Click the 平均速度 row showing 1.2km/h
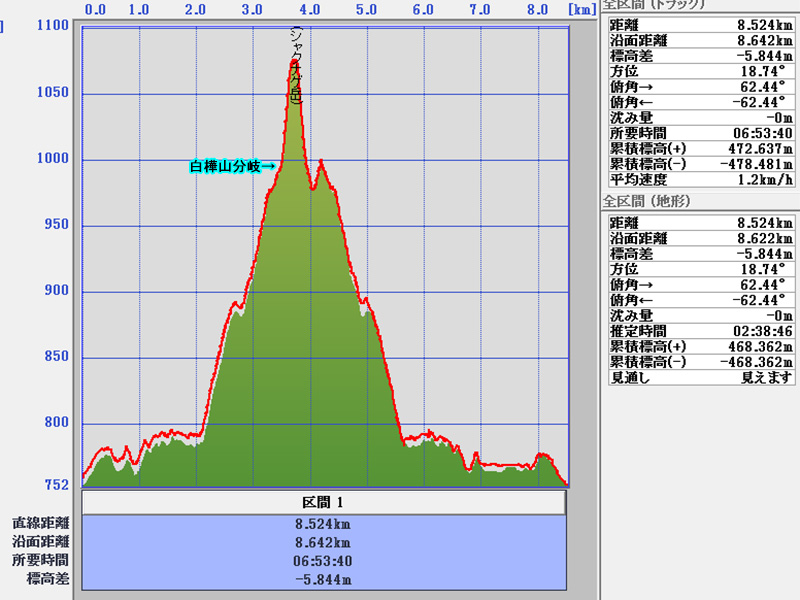This screenshot has height=600, width=800. tap(701, 180)
